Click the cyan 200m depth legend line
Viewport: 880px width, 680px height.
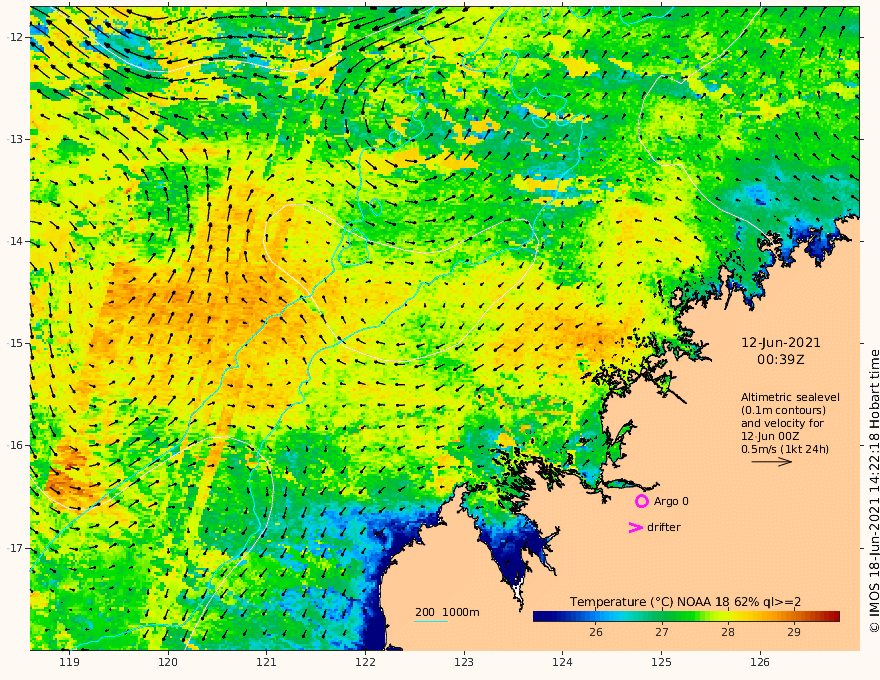click(431, 621)
